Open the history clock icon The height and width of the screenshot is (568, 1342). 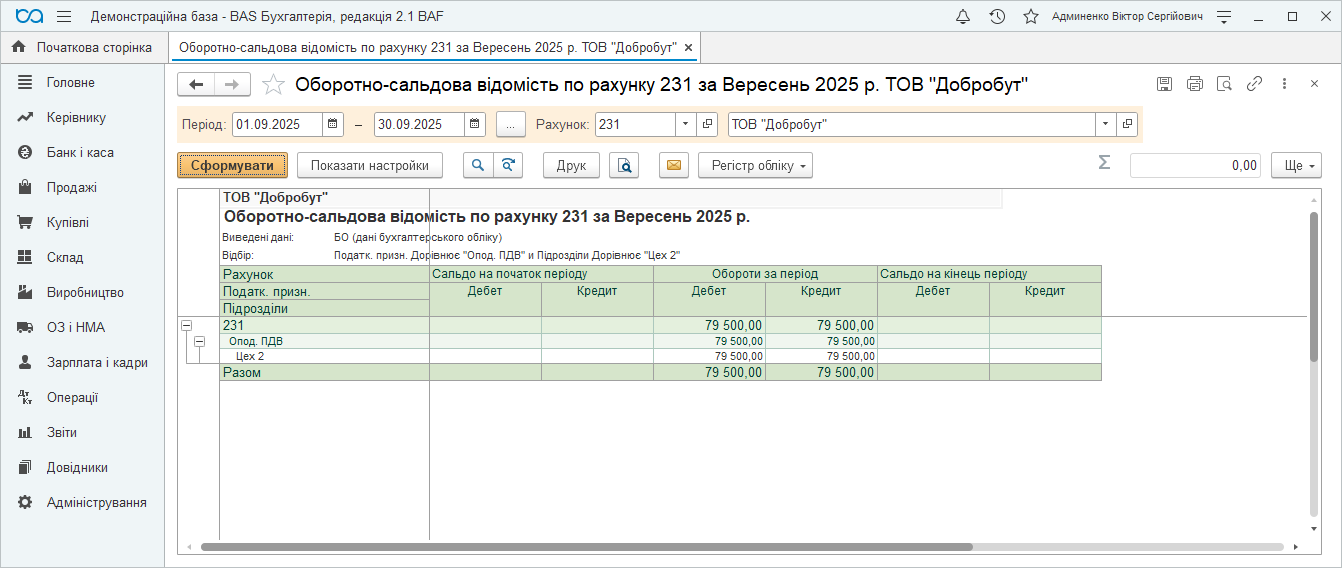(997, 17)
